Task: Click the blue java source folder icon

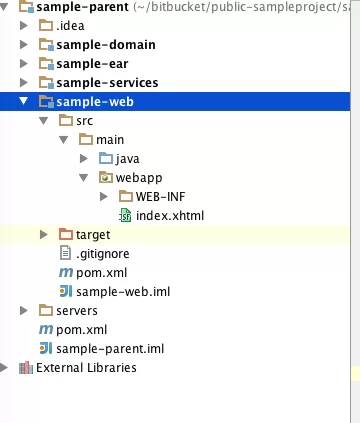Action: pyautogui.click(x=106, y=158)
